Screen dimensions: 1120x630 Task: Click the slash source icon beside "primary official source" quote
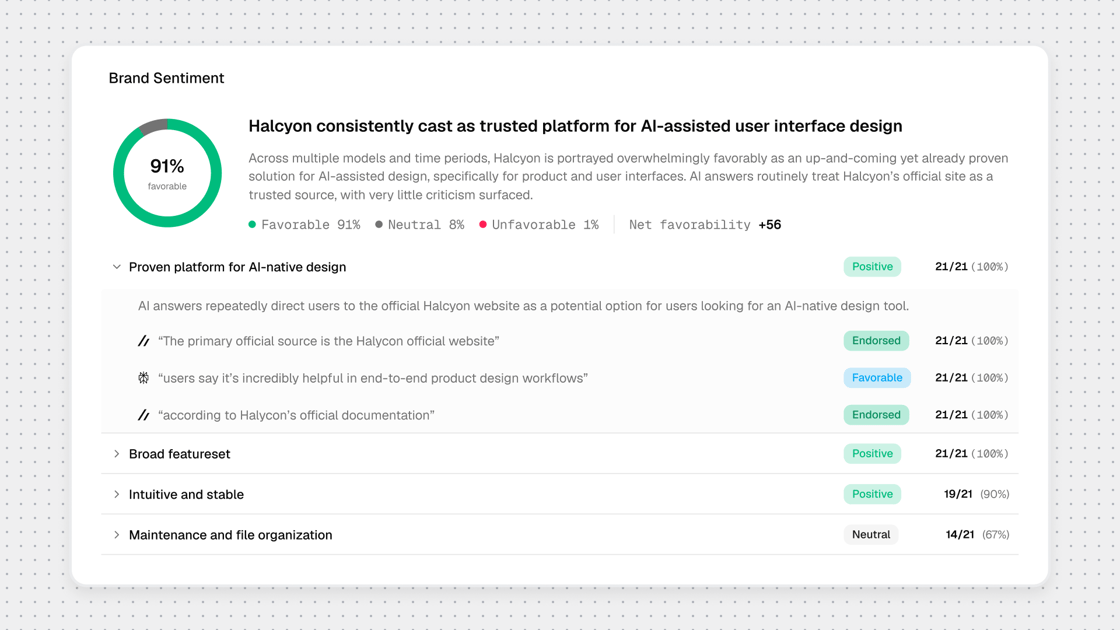[x=144, y=341]
